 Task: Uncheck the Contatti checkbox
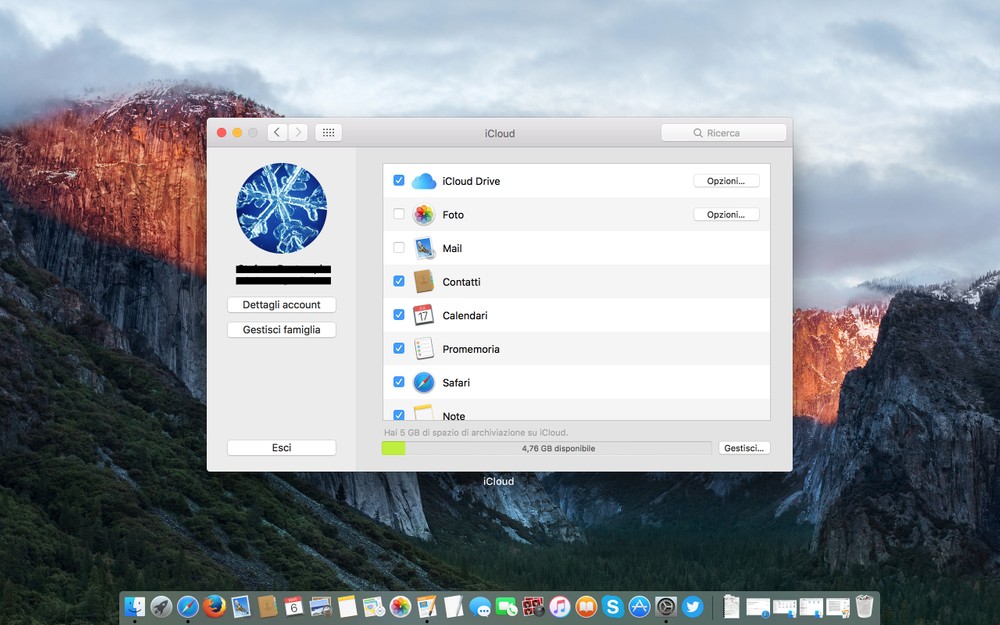(399, 282)
